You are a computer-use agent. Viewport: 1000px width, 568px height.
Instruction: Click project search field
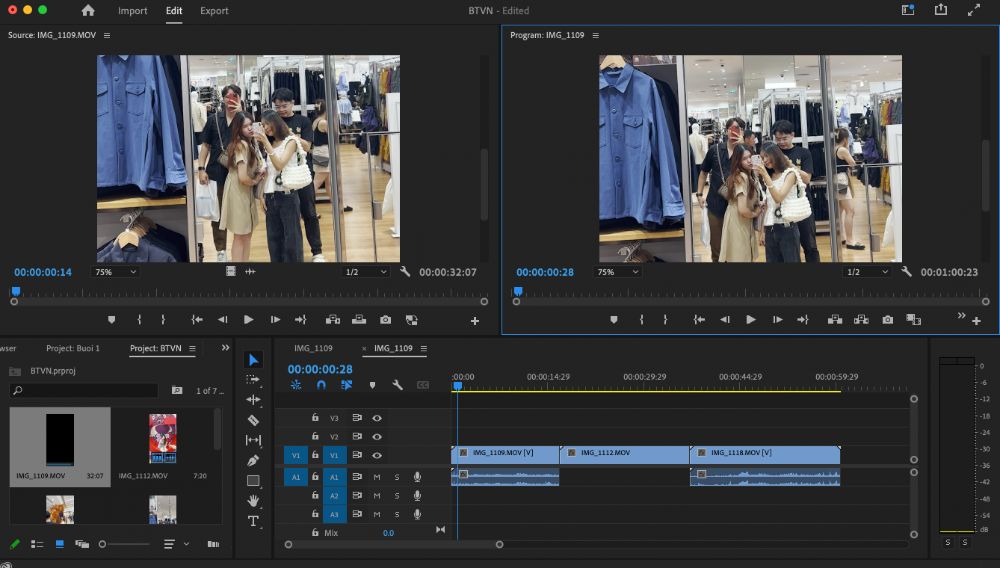point(84,390)
